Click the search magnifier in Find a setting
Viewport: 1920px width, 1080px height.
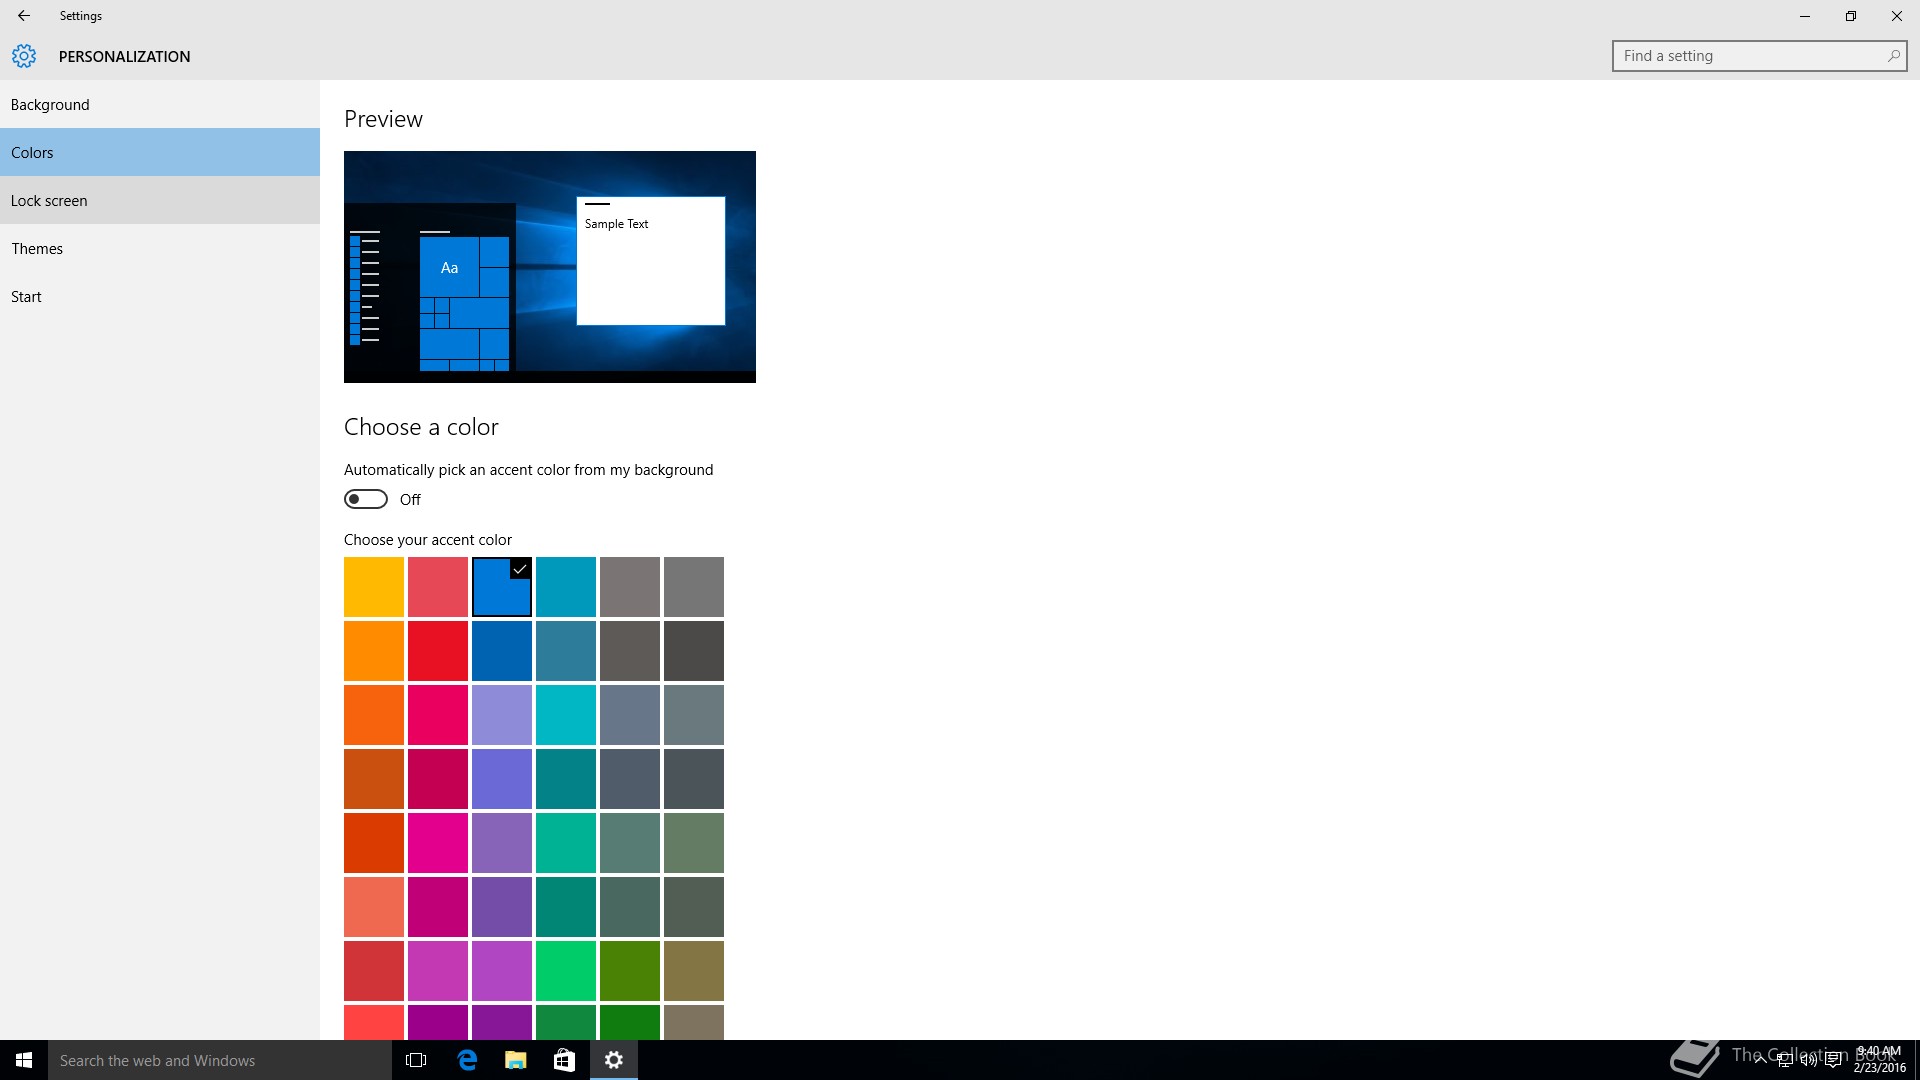1893,56
